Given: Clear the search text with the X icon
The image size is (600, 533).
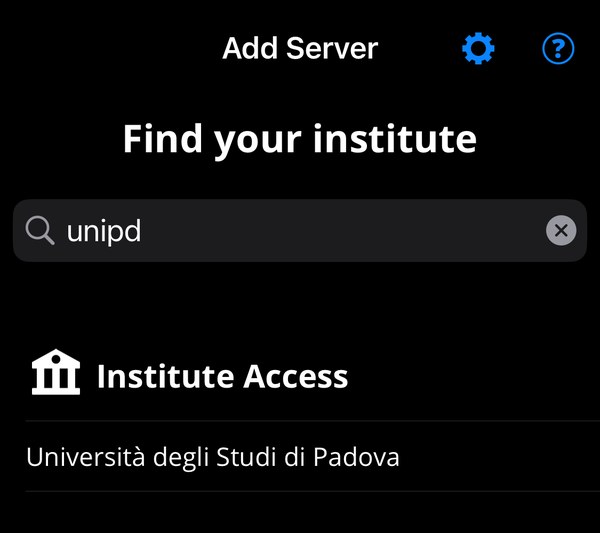Looking at the screenshot, I should 561,231.
